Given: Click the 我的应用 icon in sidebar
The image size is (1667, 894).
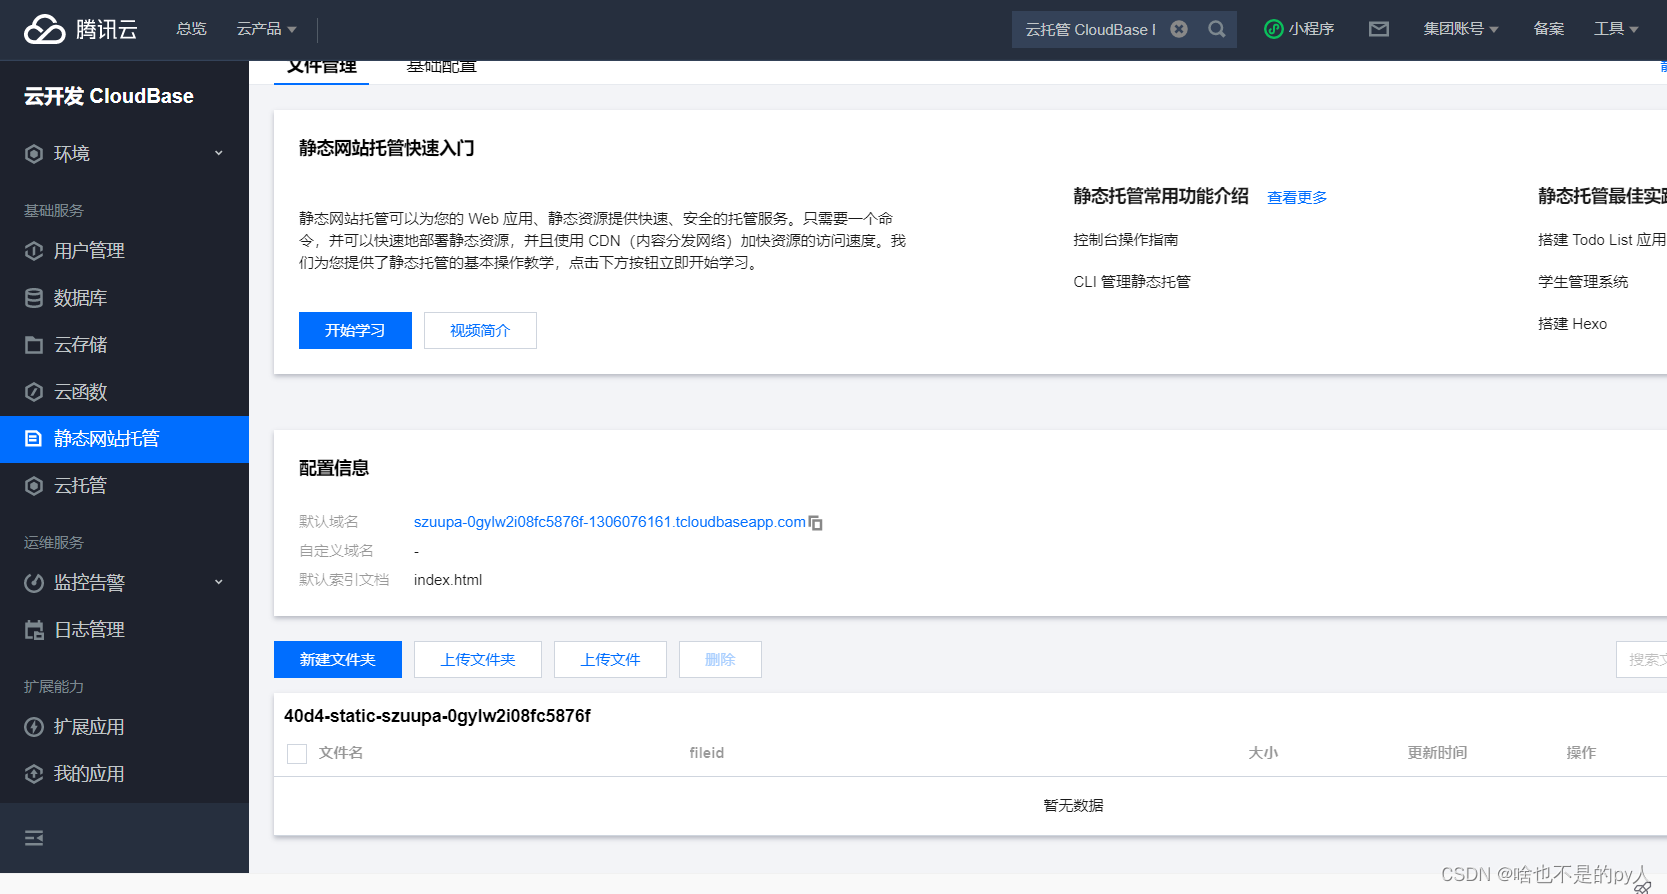Looking at the screenshot, I should 34,774.
